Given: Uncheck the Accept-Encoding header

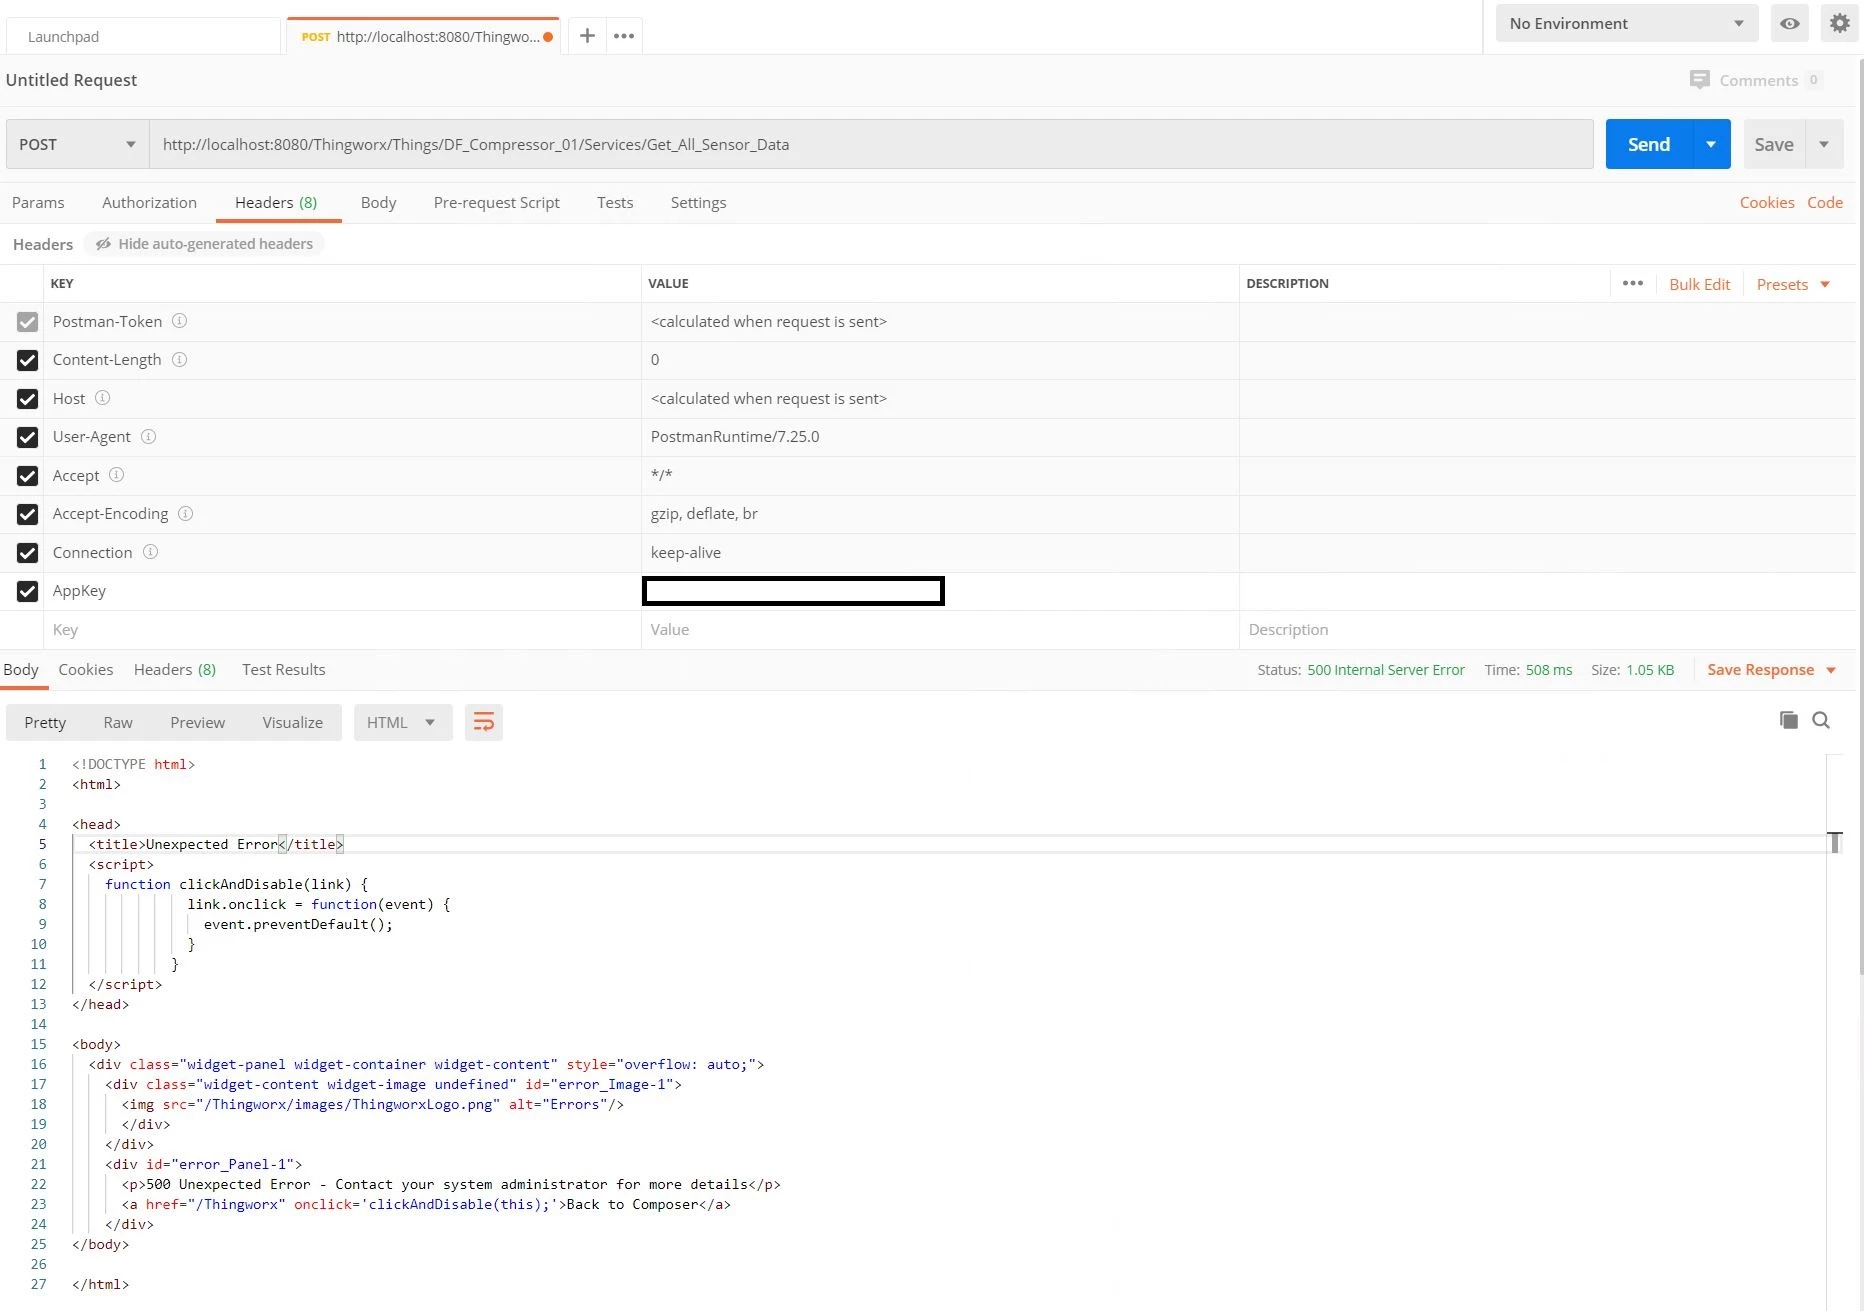Looking at the screenshot, I should pyautogui.click(x=27, y=514).
